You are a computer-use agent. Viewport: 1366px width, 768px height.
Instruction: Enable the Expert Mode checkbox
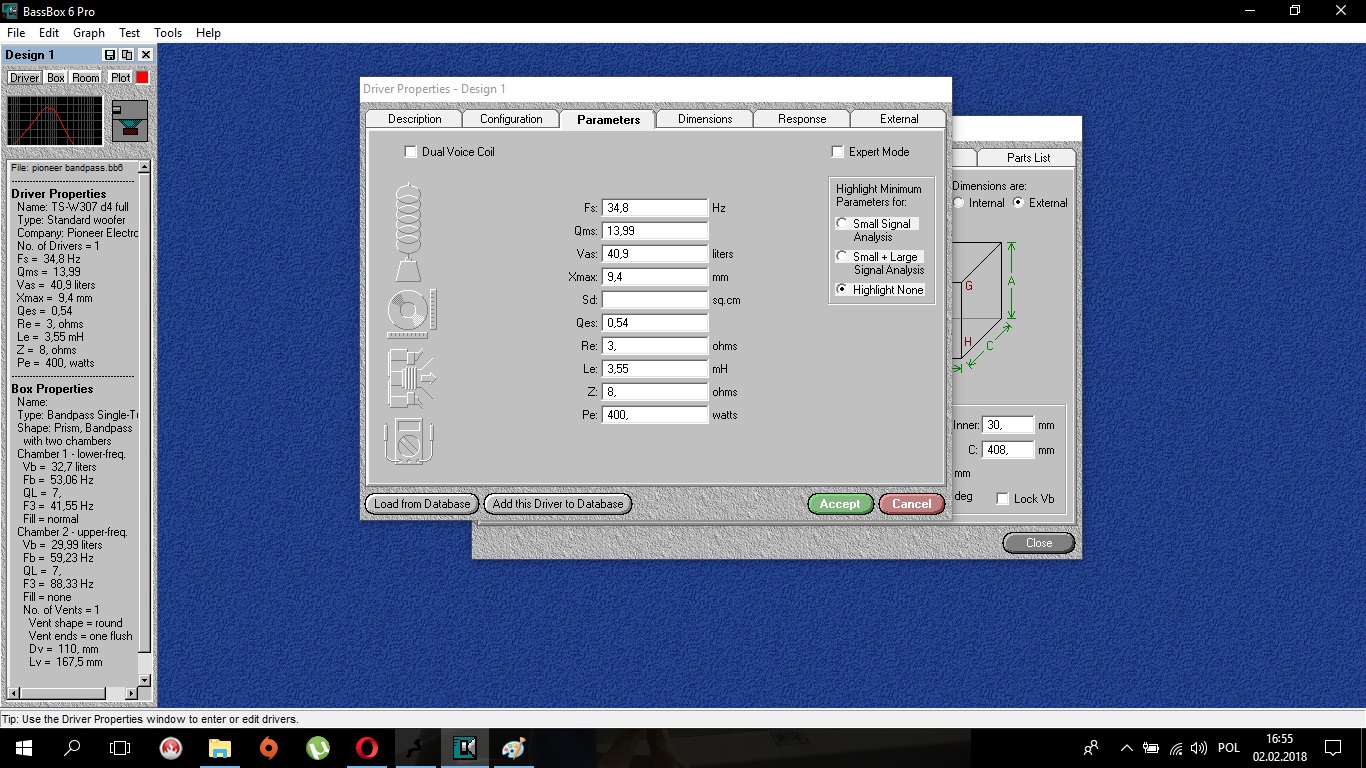click(x=838, y=152)
